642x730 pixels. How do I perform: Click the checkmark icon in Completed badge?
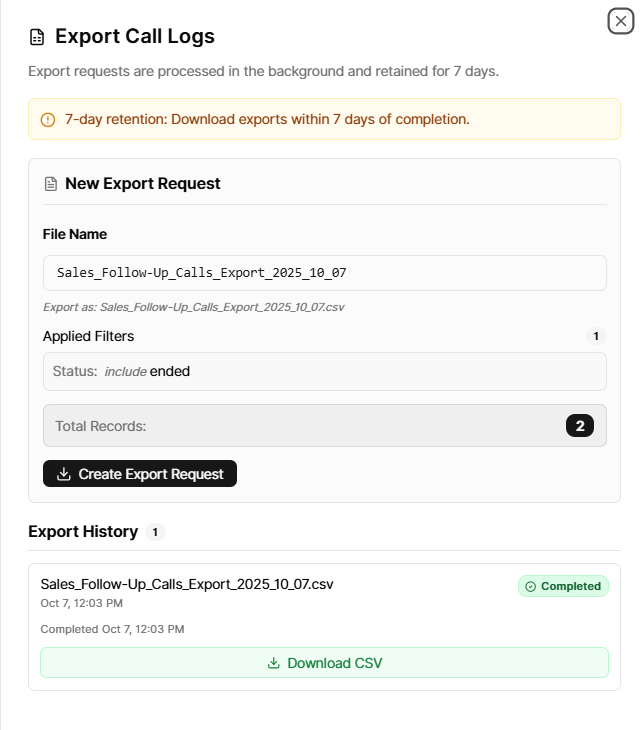click(x=530, y=586)
